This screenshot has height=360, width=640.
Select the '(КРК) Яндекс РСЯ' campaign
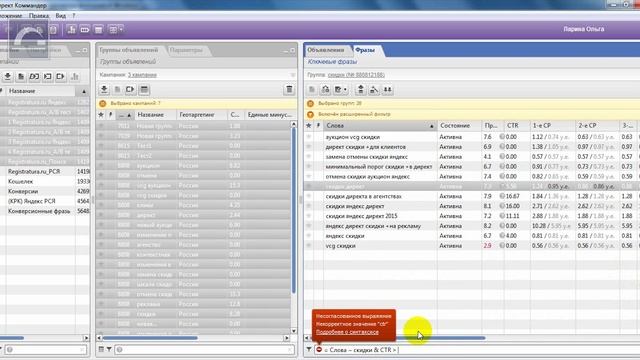44,201
